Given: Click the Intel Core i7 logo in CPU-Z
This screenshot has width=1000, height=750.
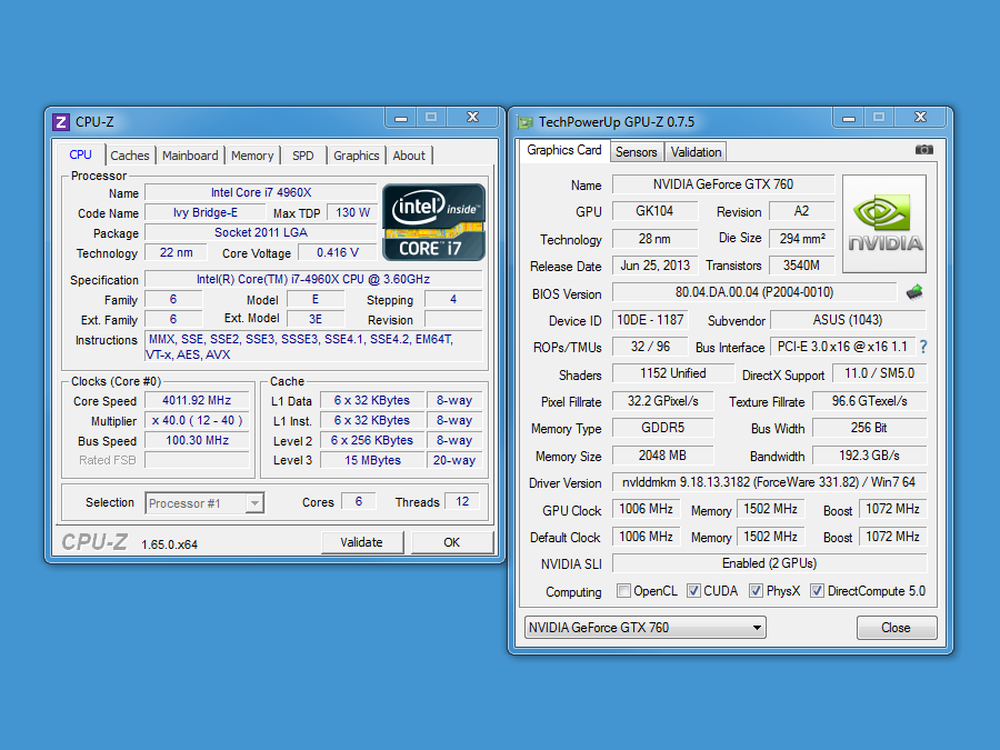Looking at the screenshot, I should 434,222.
